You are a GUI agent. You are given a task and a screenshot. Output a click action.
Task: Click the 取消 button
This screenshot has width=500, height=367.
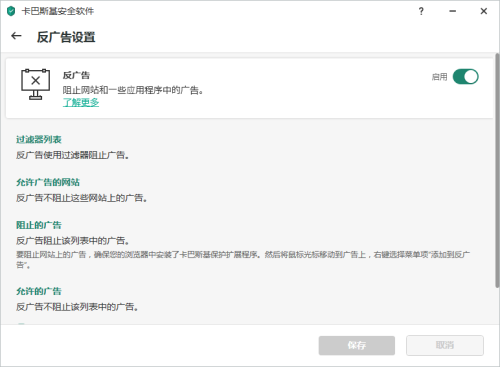445,345
